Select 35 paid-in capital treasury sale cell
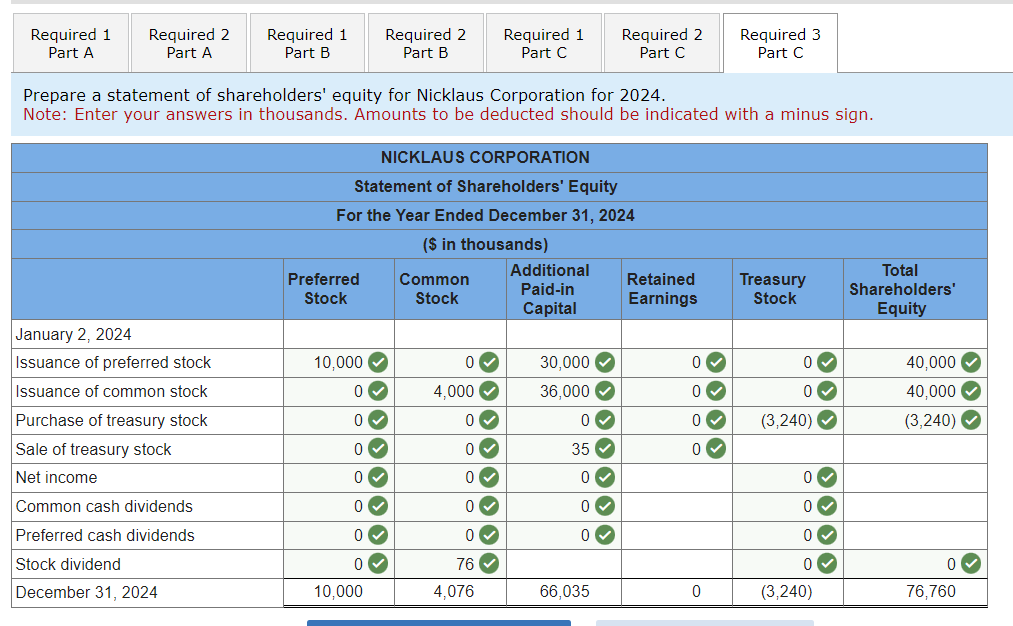Screen dimensions: 1013x626 point(564,449)
